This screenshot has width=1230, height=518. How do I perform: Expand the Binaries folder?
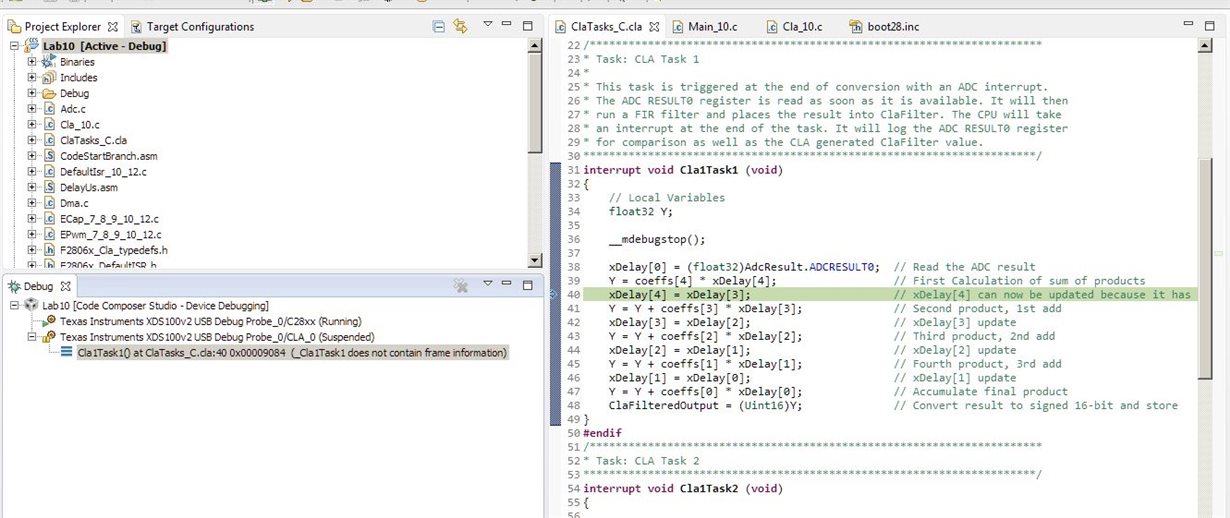pyautogui.click(x=32, y=62)
